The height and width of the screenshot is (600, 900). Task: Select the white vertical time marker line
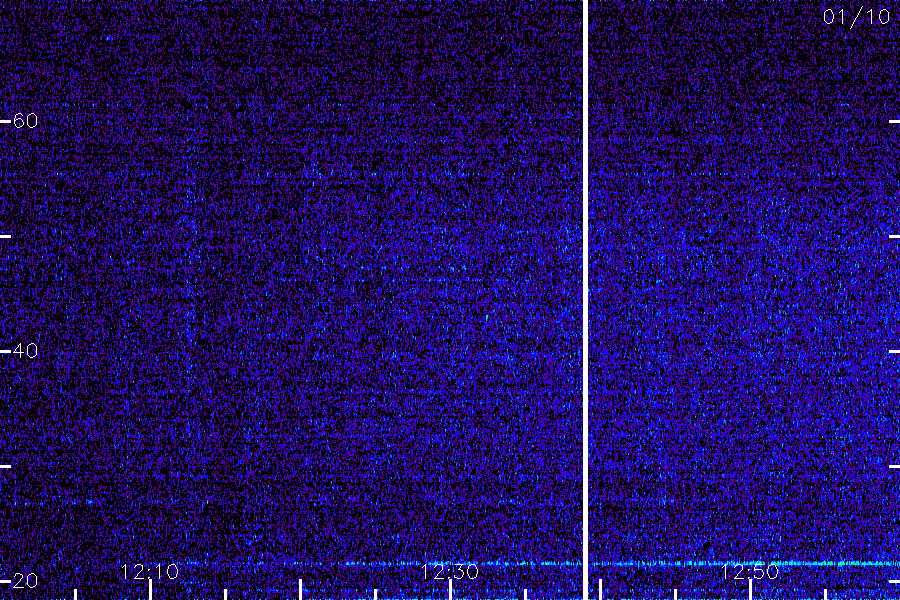pos(585,300)
